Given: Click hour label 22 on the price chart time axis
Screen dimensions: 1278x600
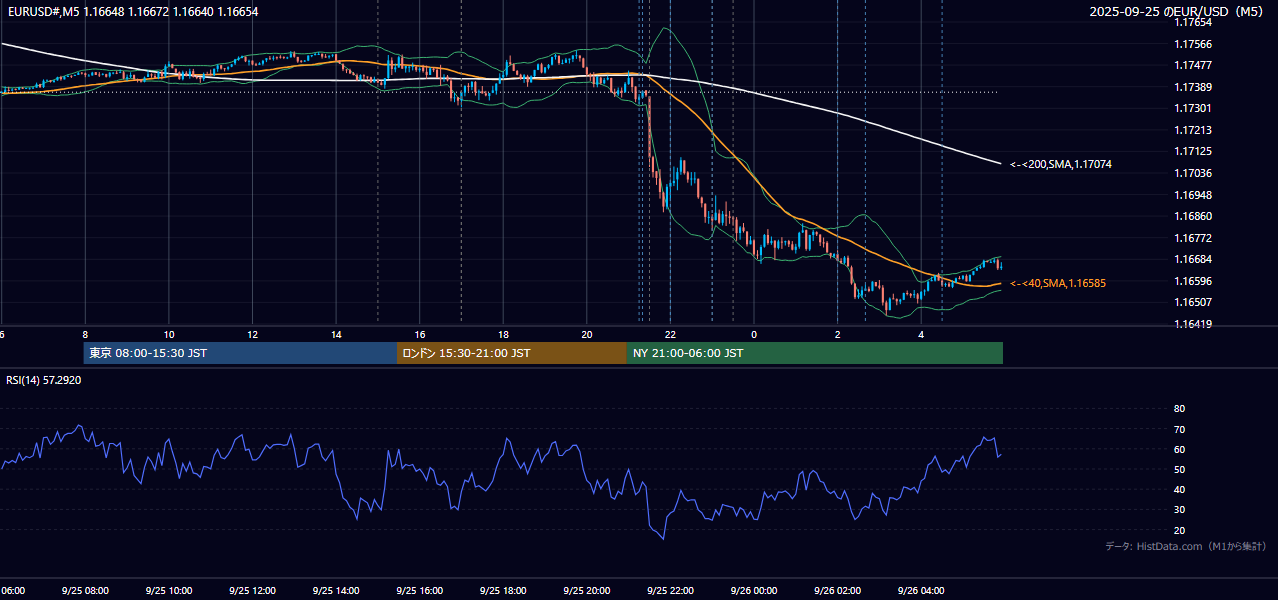Looking at the screenshot, I should (x=671, y=334).
